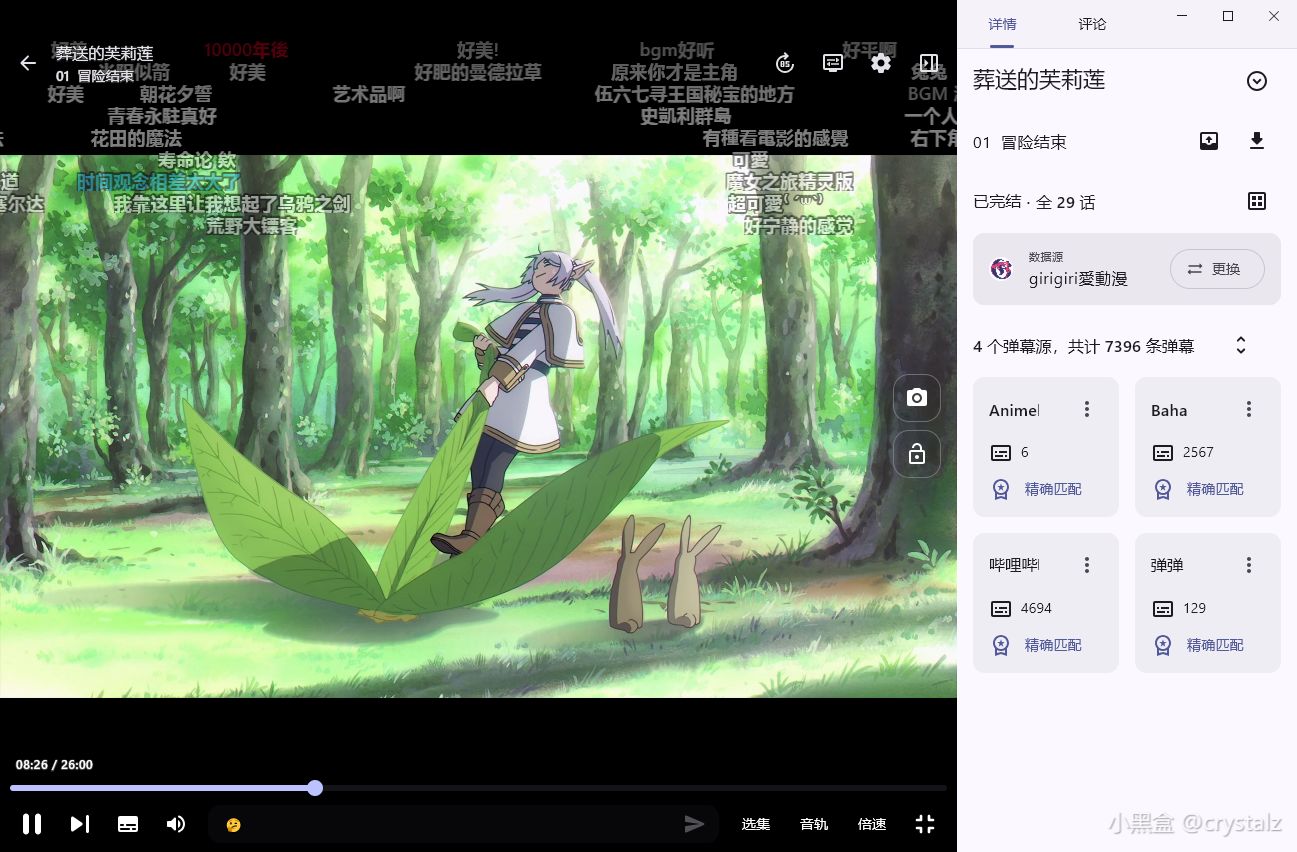Click the danmaku text input field
This screenshot has width=1297, height=852.
pos(463,824)
